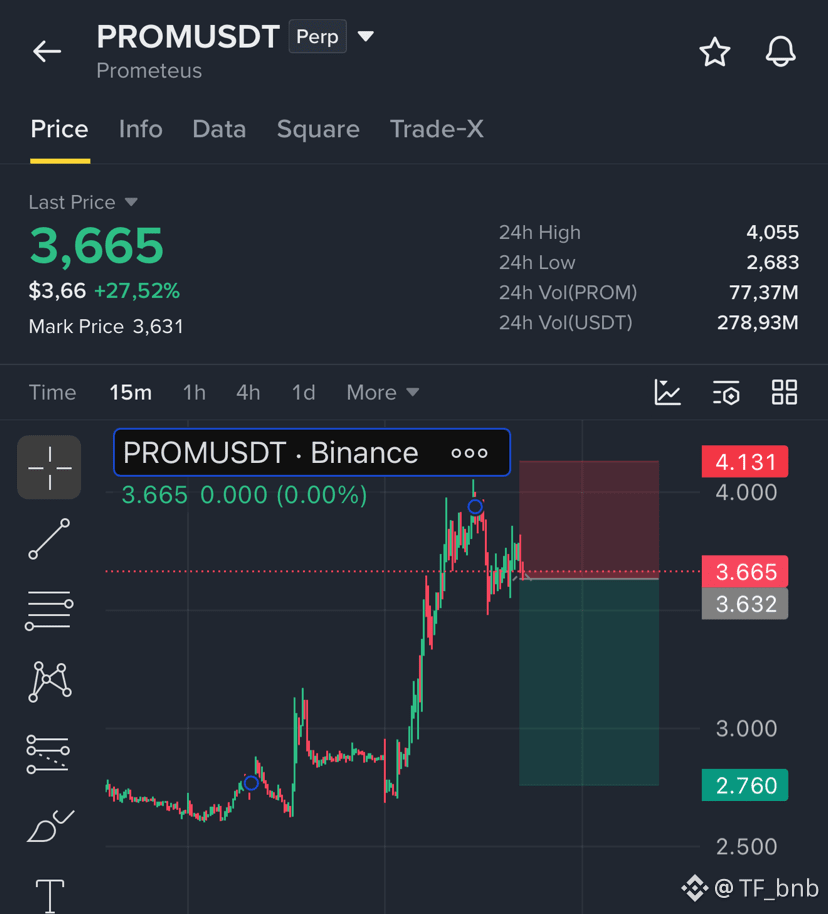The image size is (828, 914).
Task: Switch to the Info tab
Action: point(141,129)
